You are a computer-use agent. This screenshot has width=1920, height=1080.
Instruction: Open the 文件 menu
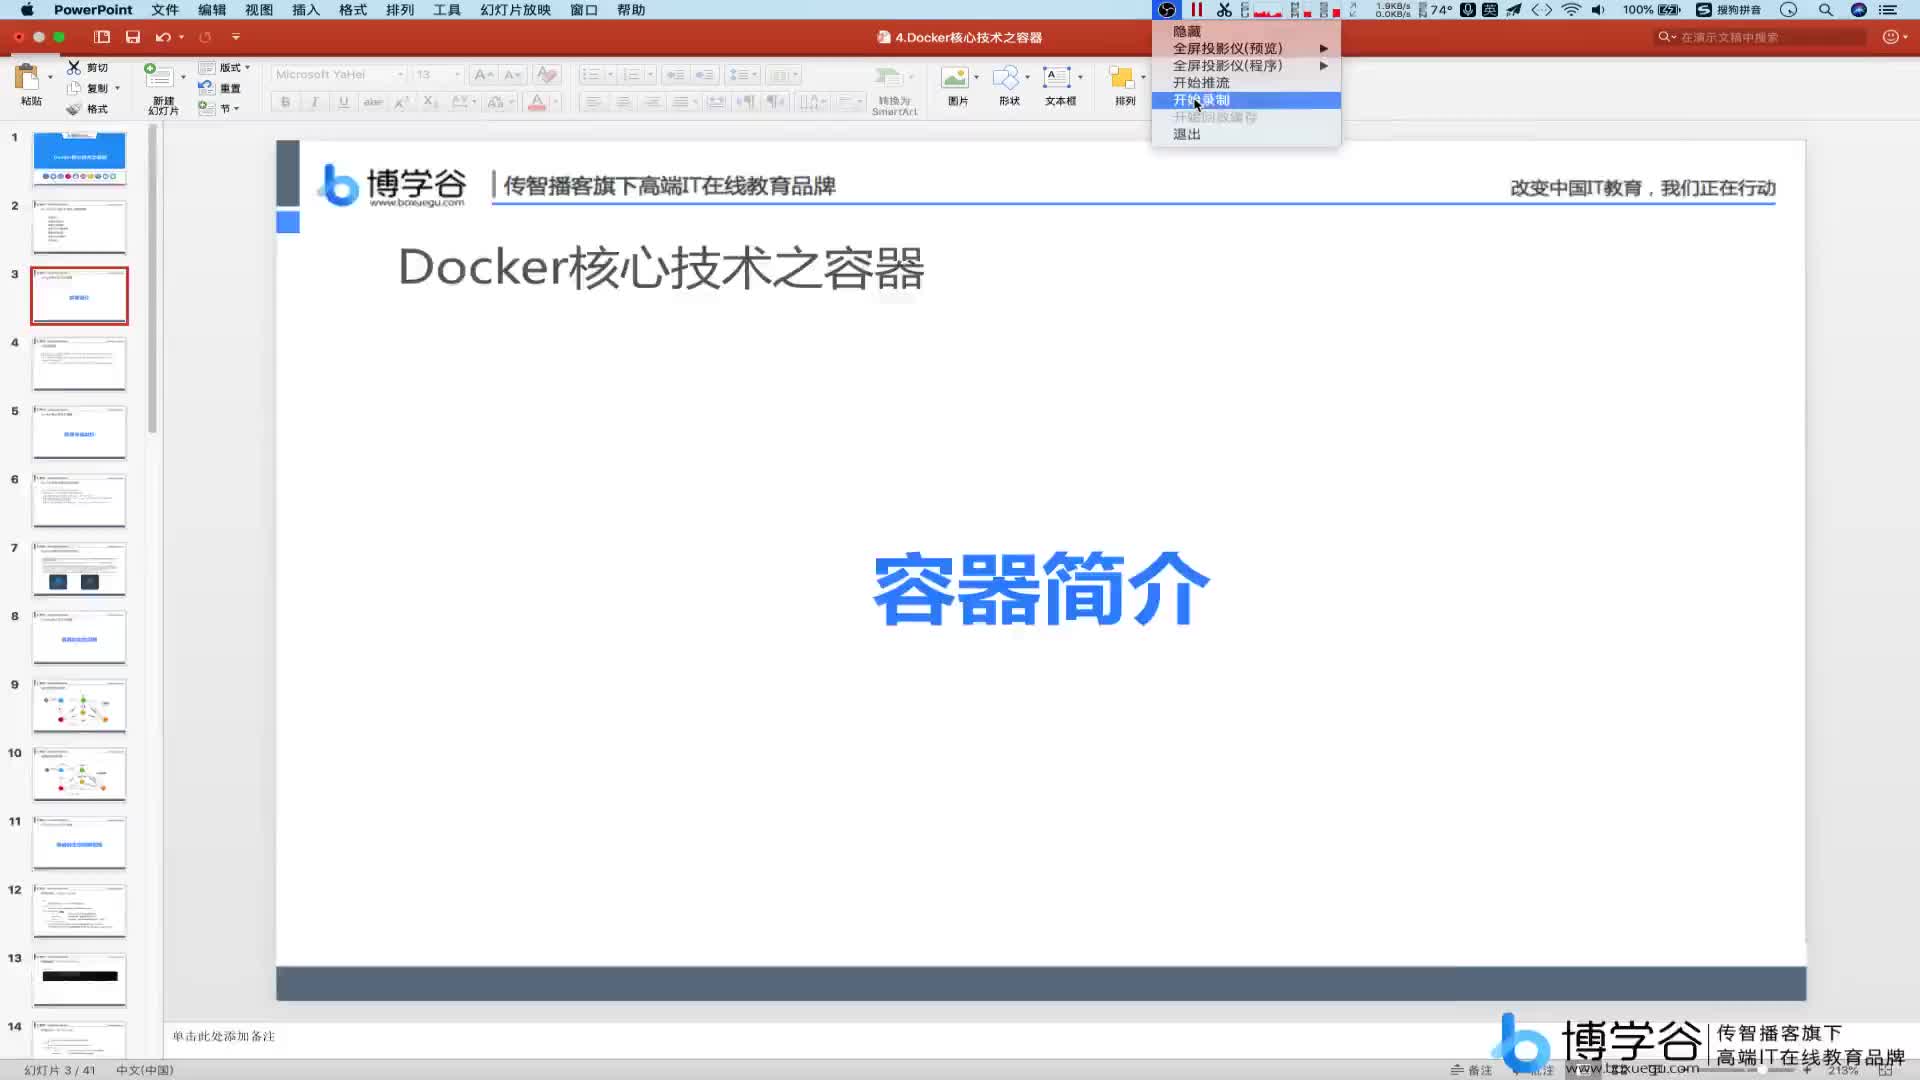pos(165,10)
